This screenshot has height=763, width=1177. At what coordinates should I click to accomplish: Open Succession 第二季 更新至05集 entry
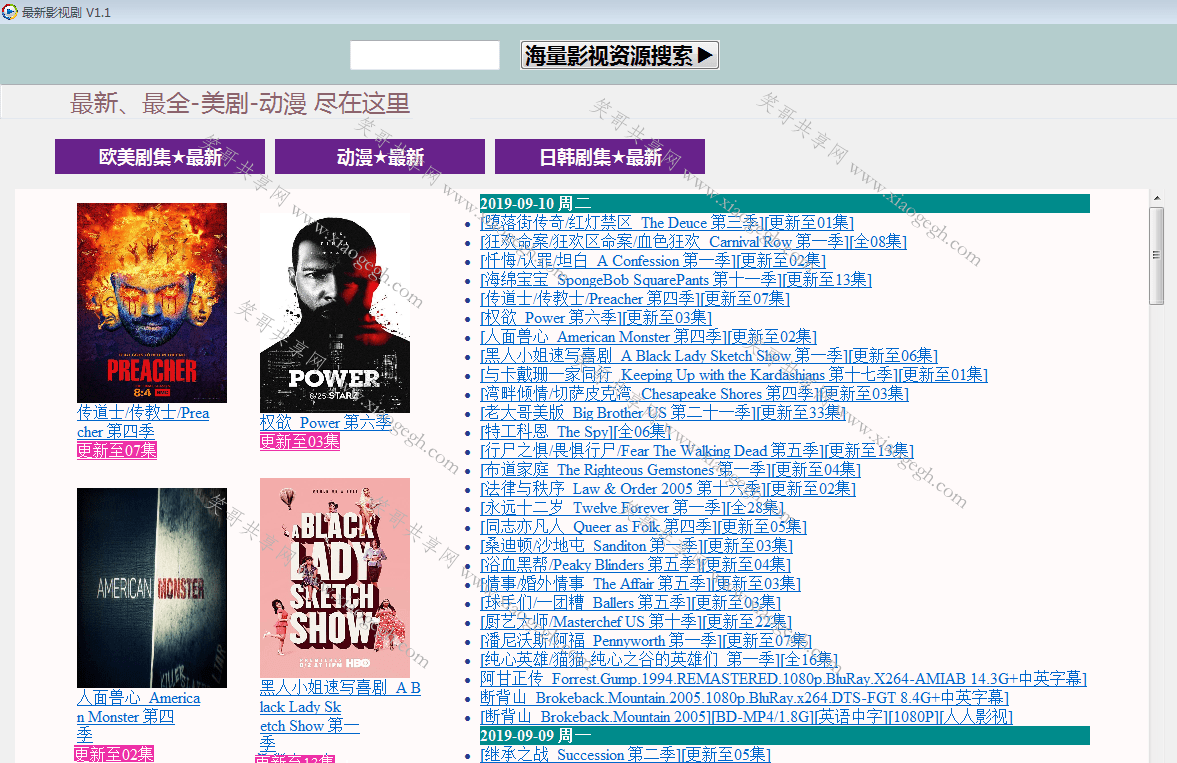click(625, 755)
